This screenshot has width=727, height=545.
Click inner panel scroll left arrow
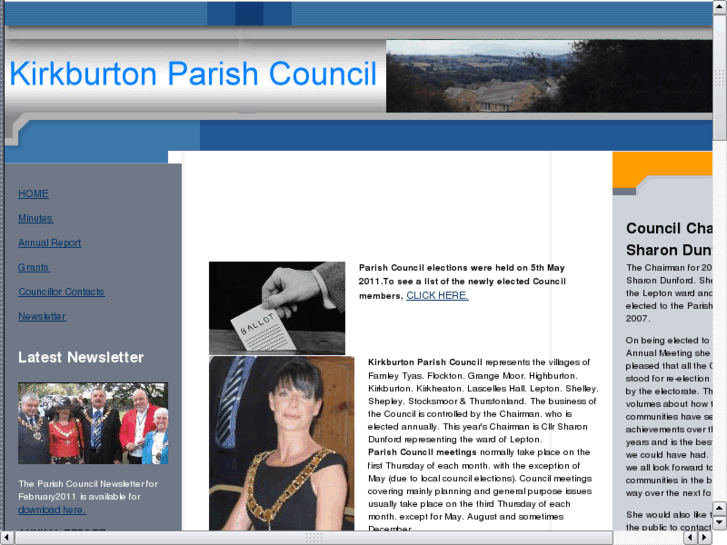pos(691,538)
